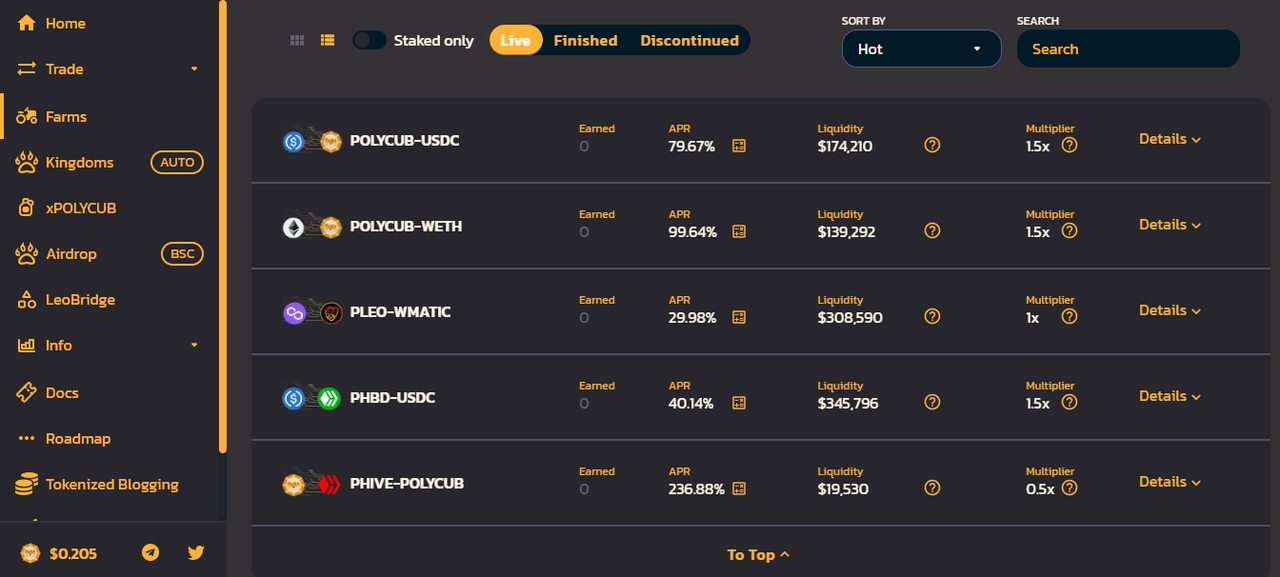Click the 236.88% APR value
The image size is (1280, 577).
[696, 489]
